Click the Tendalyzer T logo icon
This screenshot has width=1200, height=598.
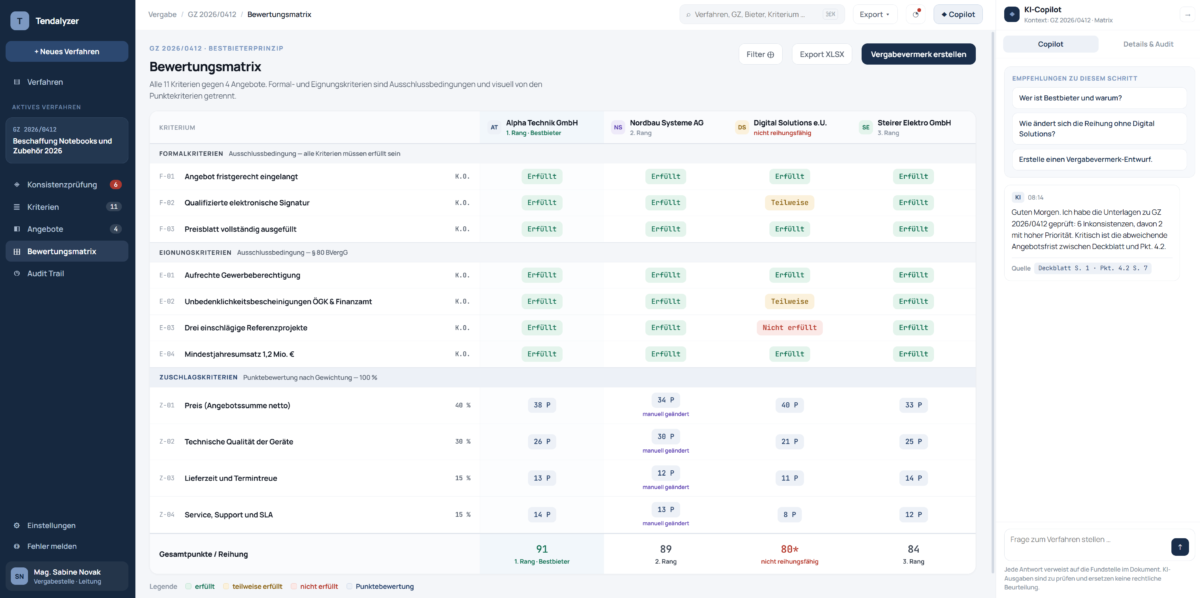19,20
